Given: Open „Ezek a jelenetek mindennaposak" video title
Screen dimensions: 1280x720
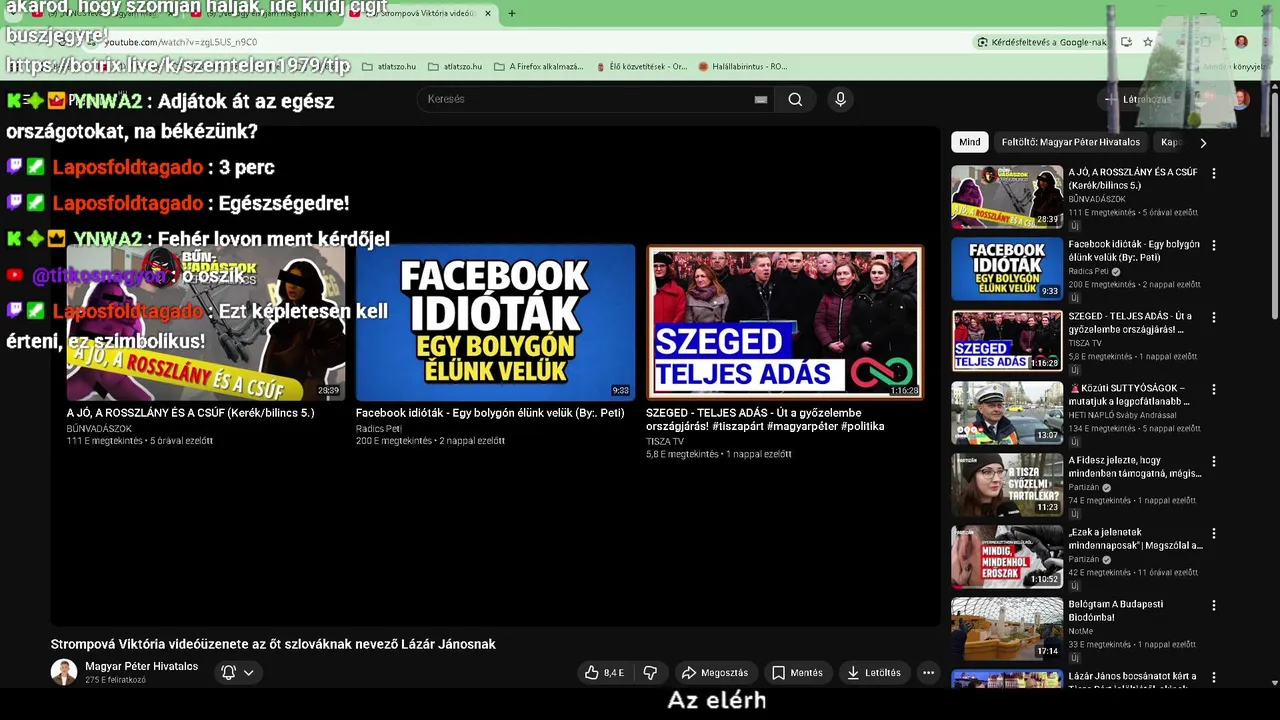Looking at the screenshot, I should coord(1134,539).
